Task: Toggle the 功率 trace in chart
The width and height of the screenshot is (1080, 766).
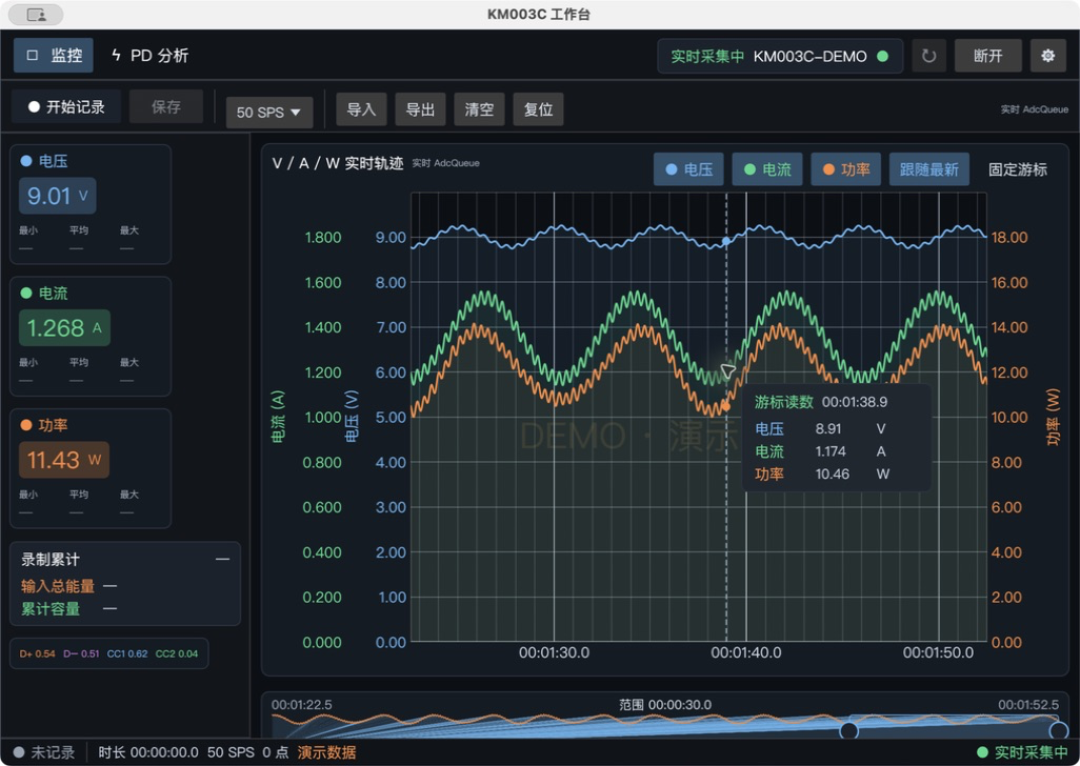Action: point(846,169)
